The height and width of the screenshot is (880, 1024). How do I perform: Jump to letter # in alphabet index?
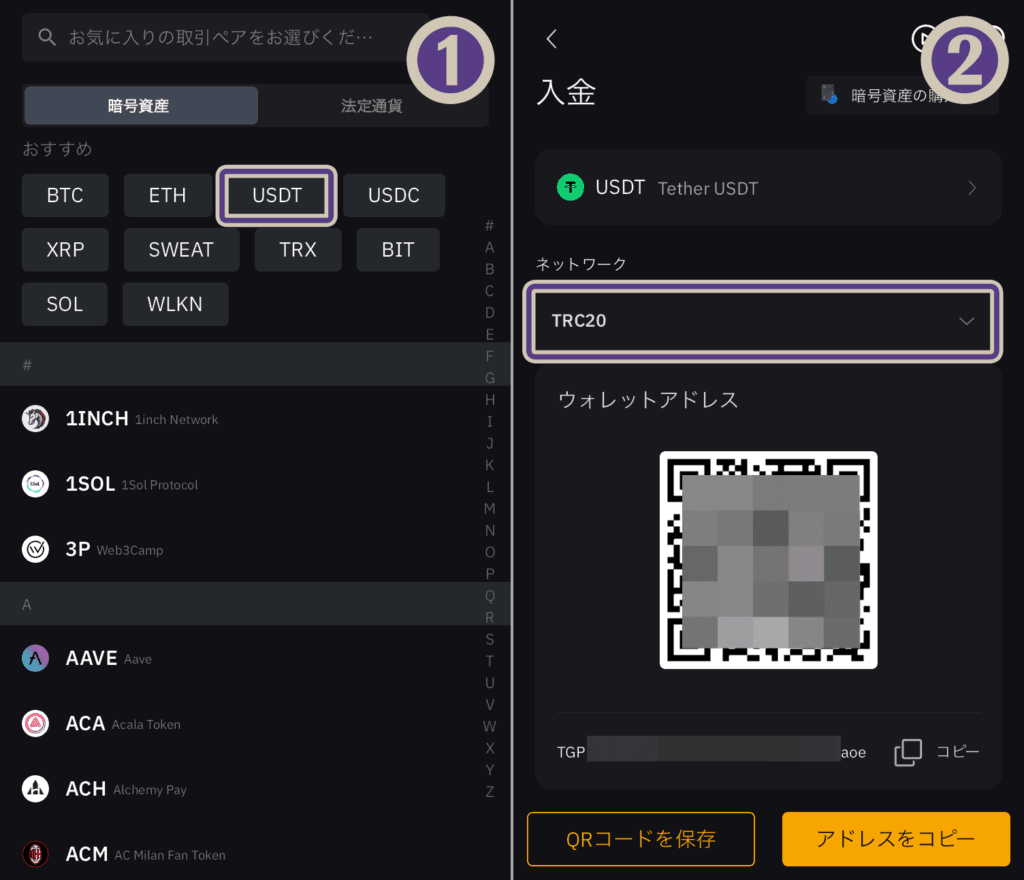489,226
